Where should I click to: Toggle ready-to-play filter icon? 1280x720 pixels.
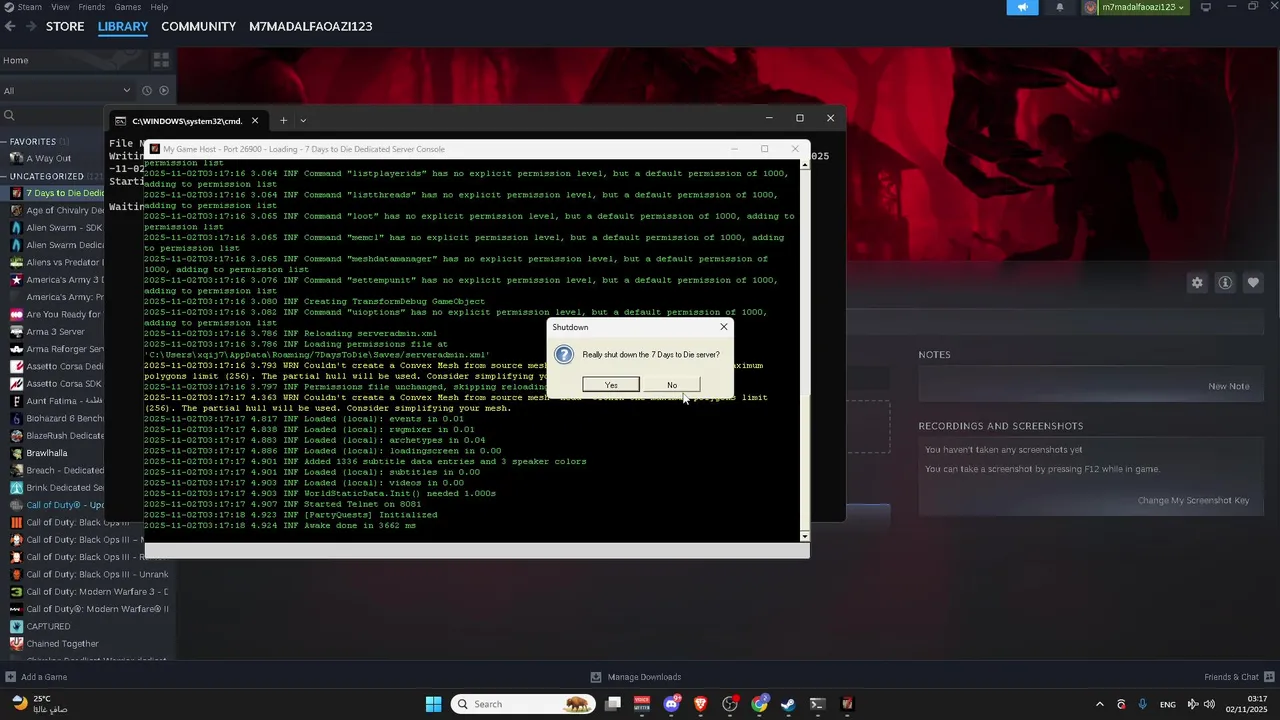pos(164,90)
